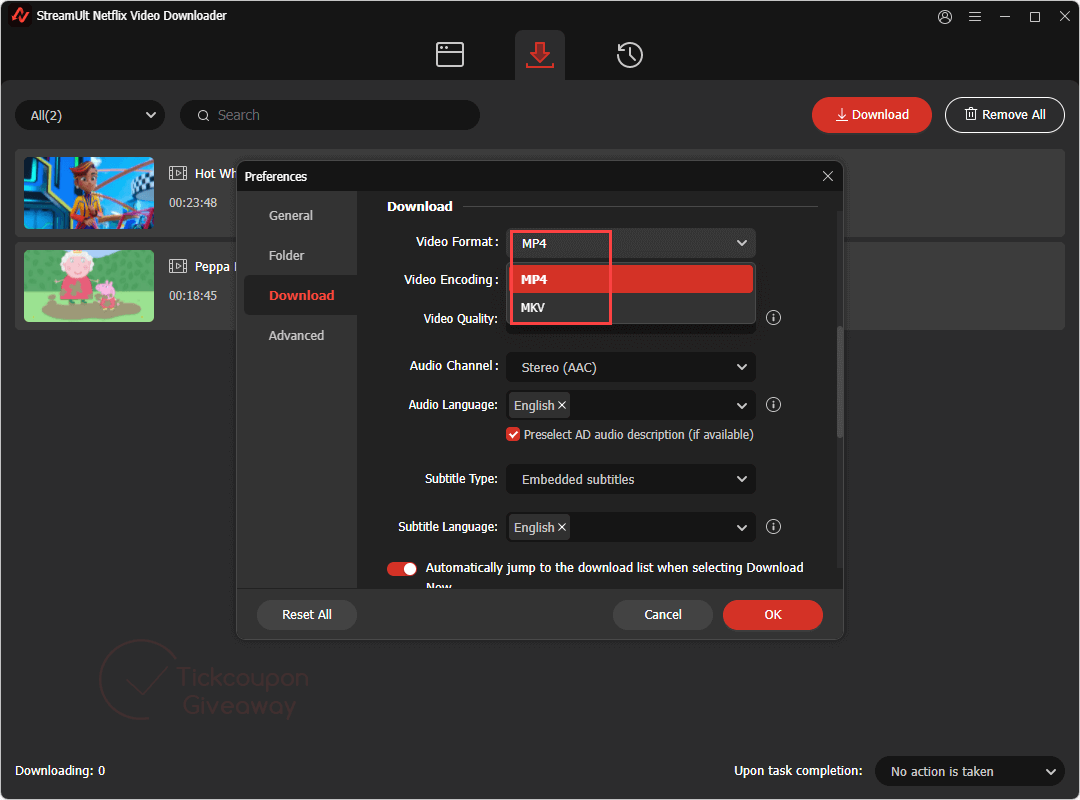The height and width of the screenshot is (800, 1080).
Task: Click the Search input field
Action: [x=330, y=116]
